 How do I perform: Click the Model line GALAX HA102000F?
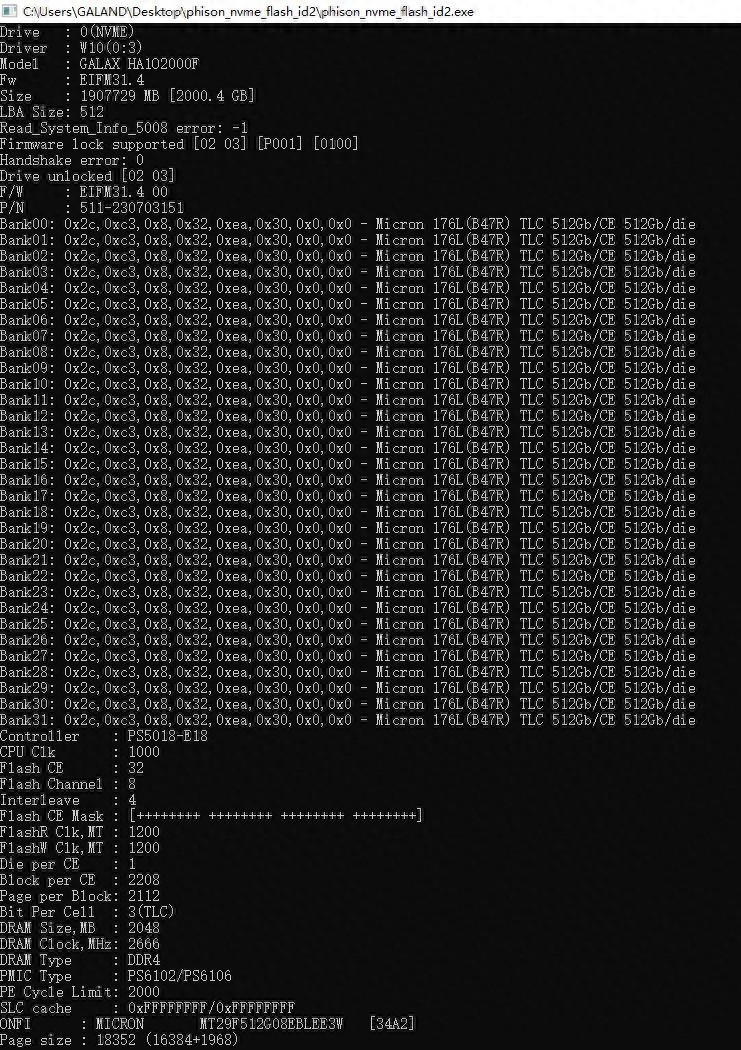(x=99, y=64)
